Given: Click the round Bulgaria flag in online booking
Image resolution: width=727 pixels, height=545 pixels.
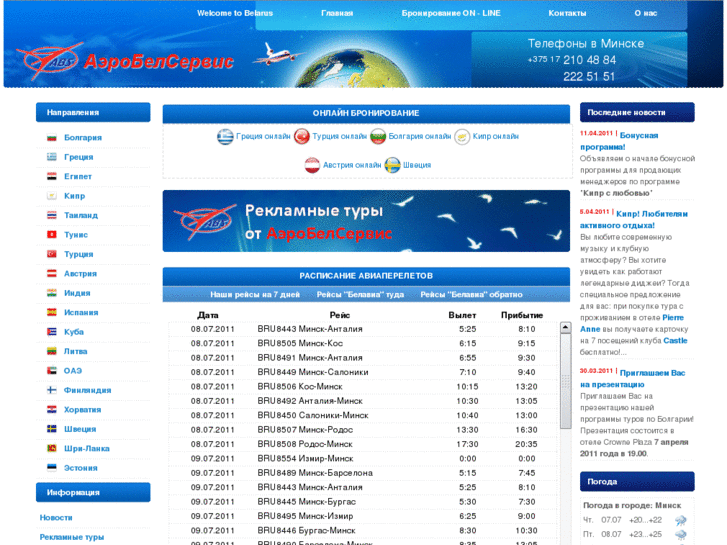Looking at the screenshot, I should pos(378,137).
